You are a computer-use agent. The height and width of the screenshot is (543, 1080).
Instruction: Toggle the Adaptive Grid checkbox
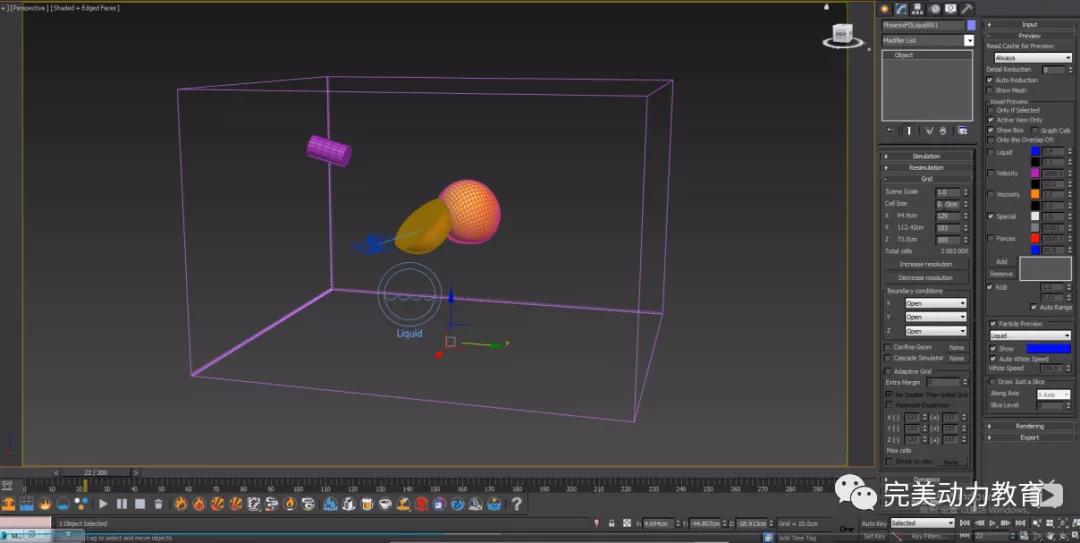tap(888, 371)
